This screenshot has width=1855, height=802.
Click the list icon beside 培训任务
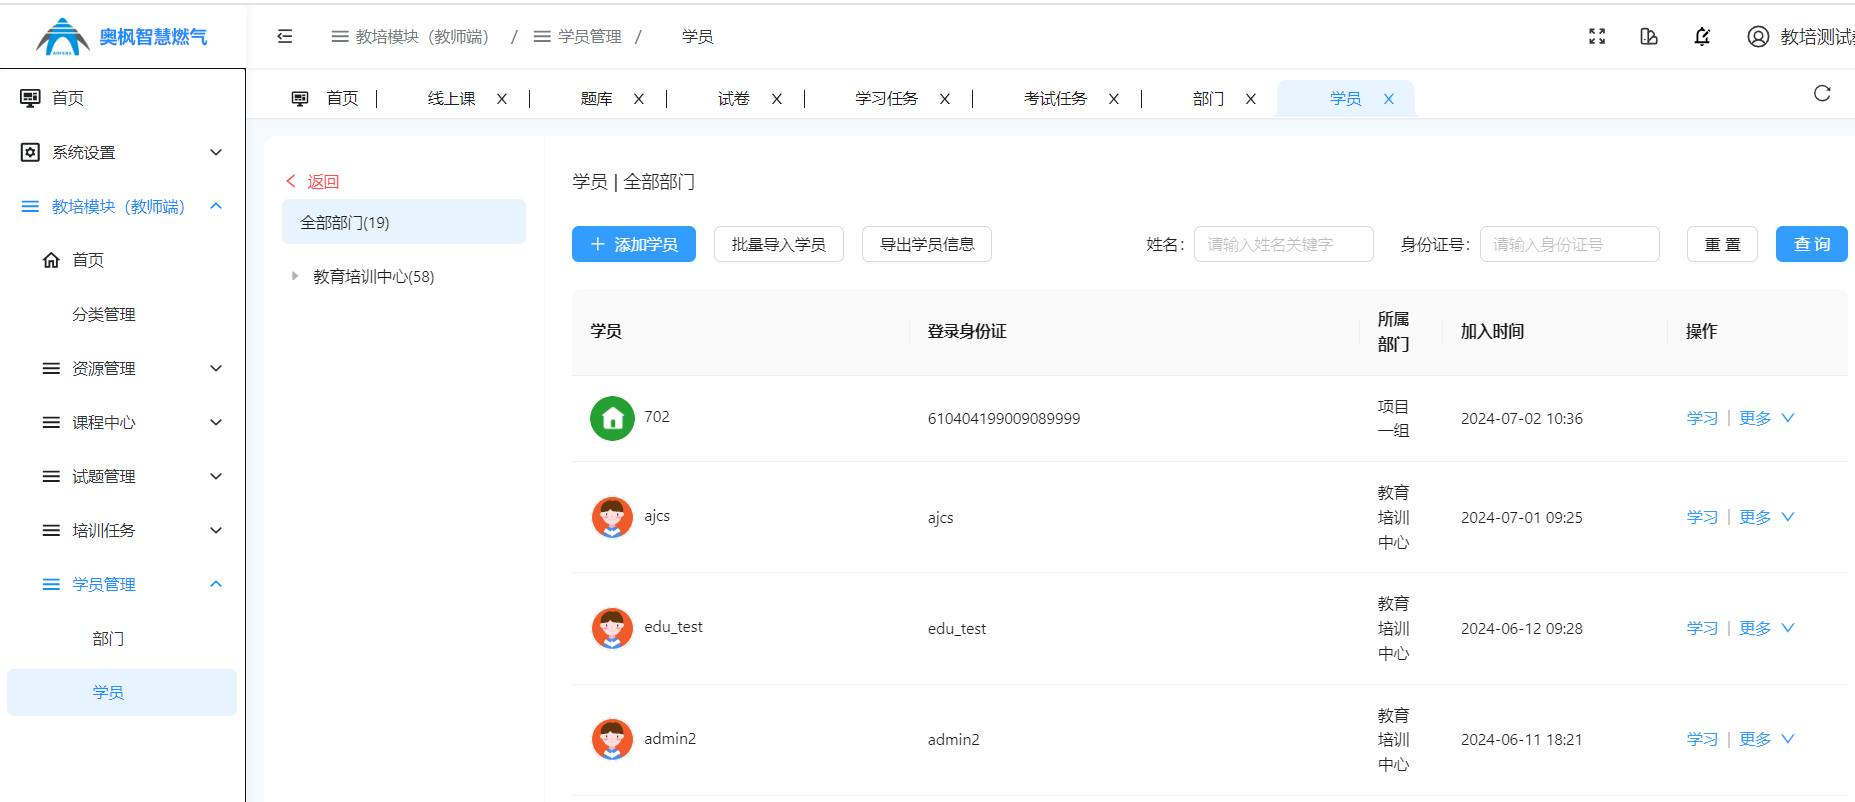[x=51, y=530]
